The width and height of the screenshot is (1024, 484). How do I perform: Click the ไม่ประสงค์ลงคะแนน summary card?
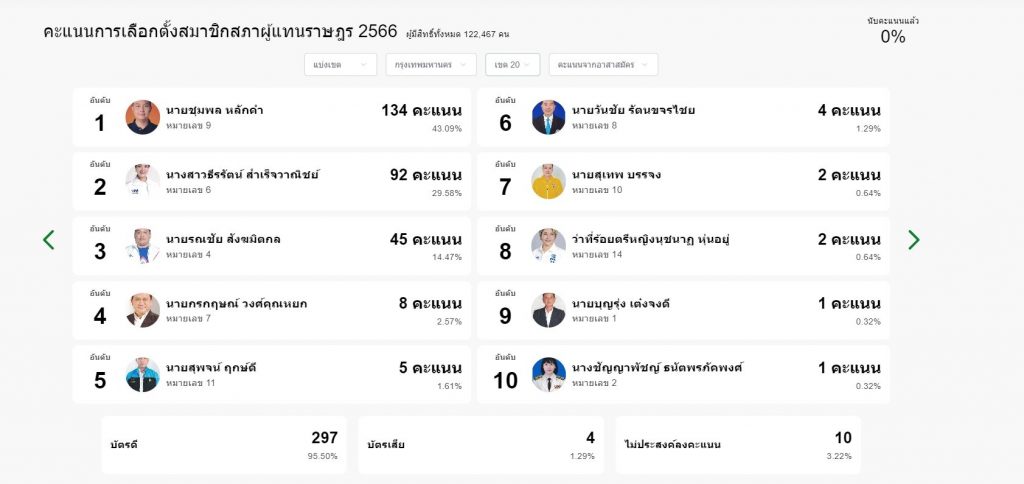[738, 445]
